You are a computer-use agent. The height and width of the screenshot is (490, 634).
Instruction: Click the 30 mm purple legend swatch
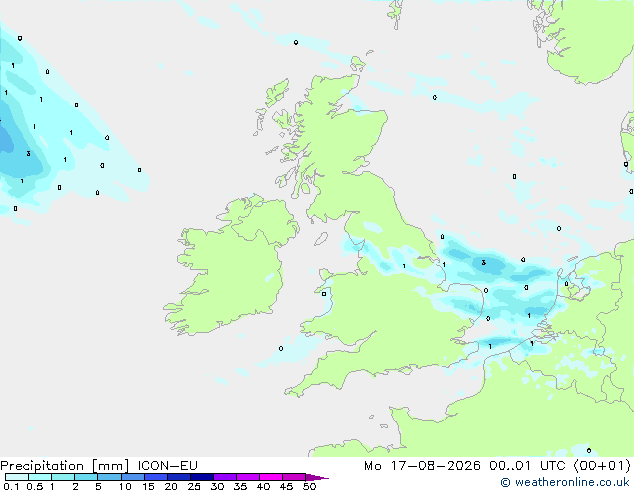pyautogui.click(x=225, y=477)
